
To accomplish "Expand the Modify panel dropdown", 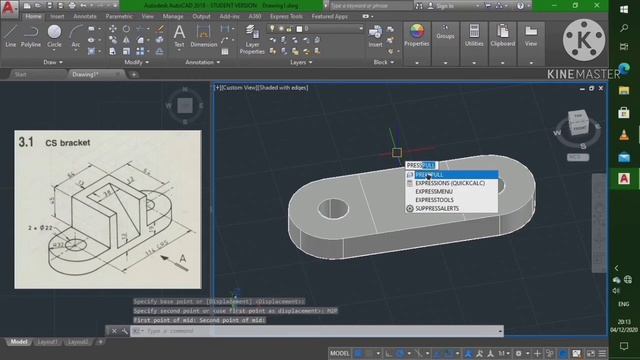I will pyautogui.click(x=136, y=62).
